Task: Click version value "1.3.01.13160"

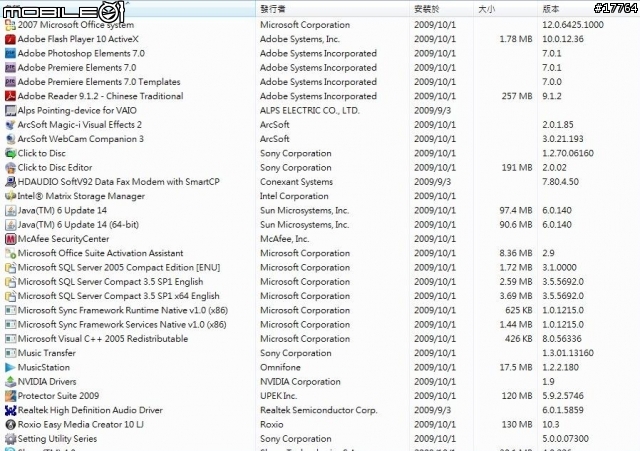Action: pos(568,353)
